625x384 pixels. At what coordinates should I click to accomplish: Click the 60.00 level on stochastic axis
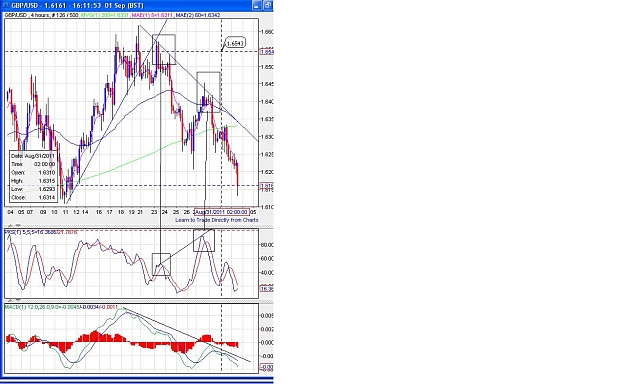pos(267,259)
